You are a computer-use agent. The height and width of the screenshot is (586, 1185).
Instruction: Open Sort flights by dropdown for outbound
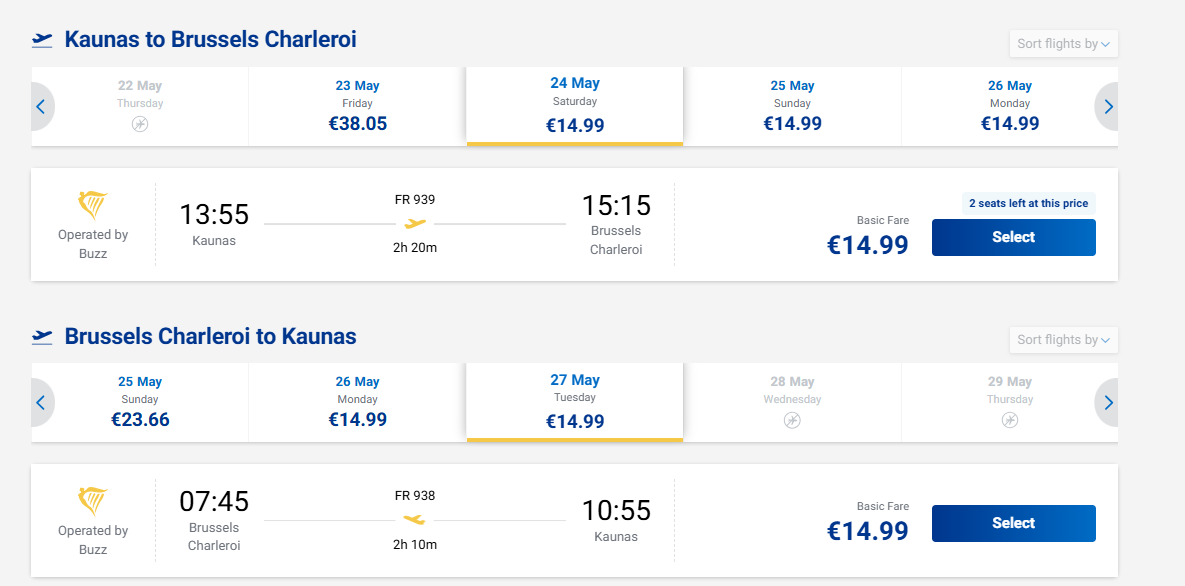(1063, 44)
